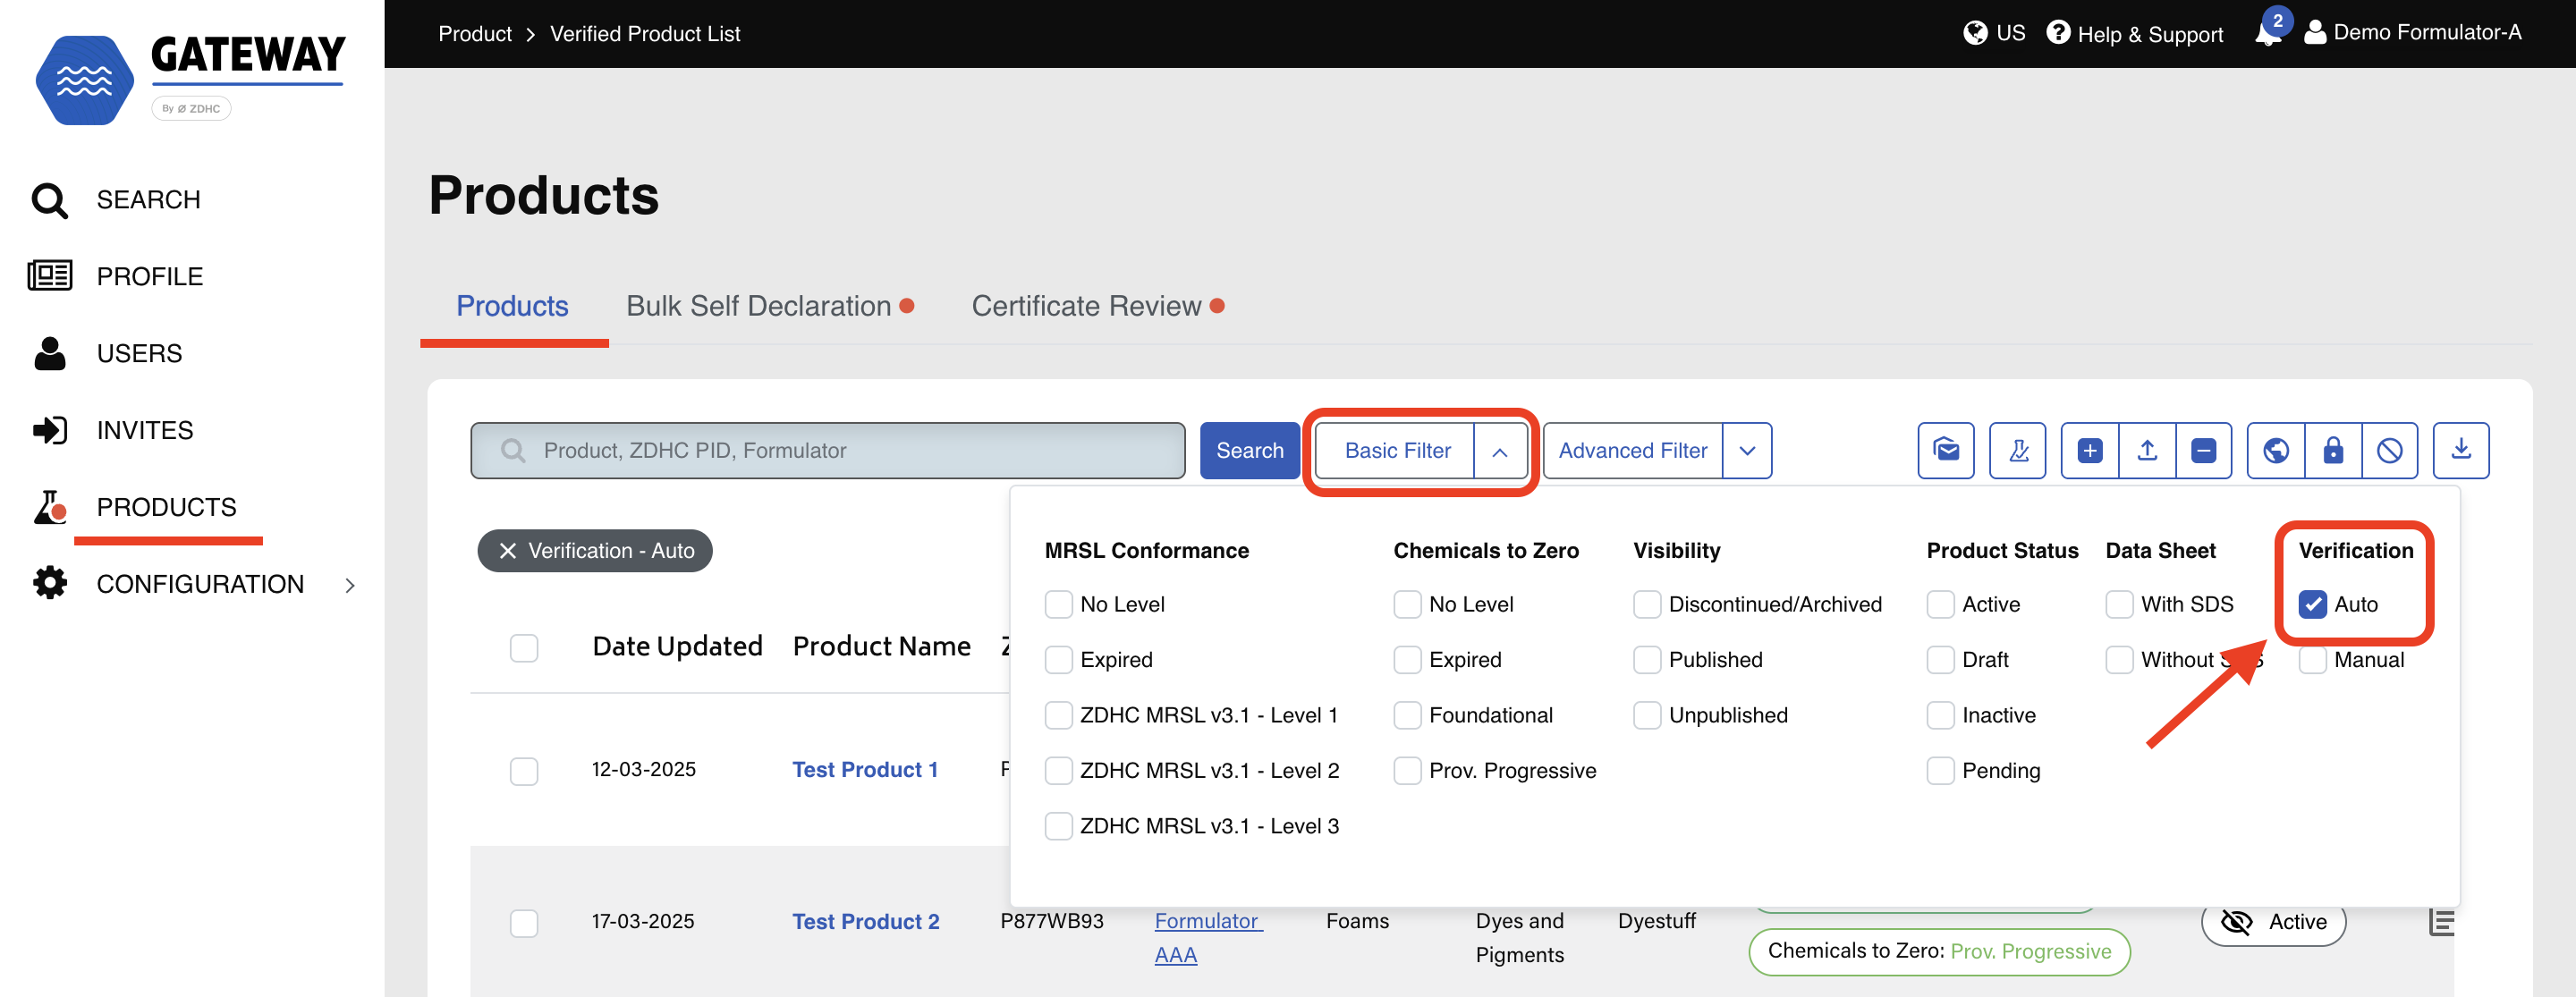This screenshot has width=2576, height=997.
Task: Click the prohibited circle toolbar icon
Action: tap(2390, 451)
